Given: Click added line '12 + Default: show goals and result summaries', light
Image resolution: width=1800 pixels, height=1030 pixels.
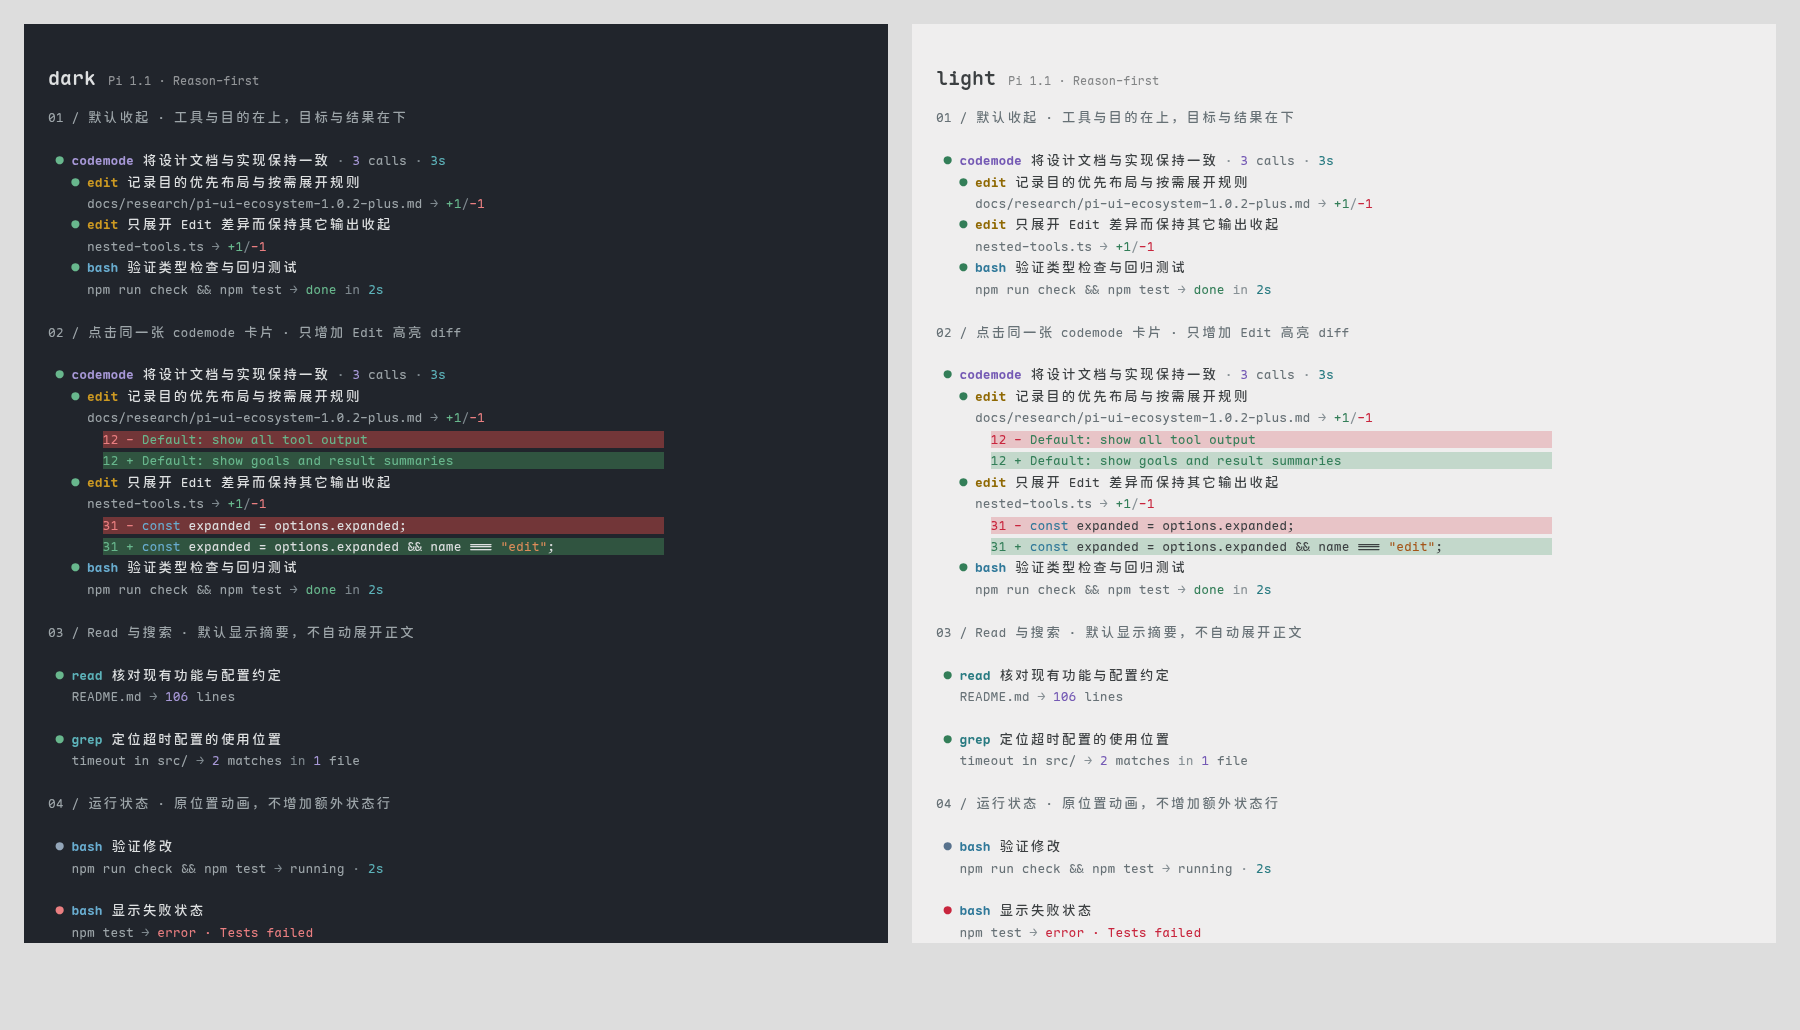Looking at the screenshot, I should click(1271, 461).
